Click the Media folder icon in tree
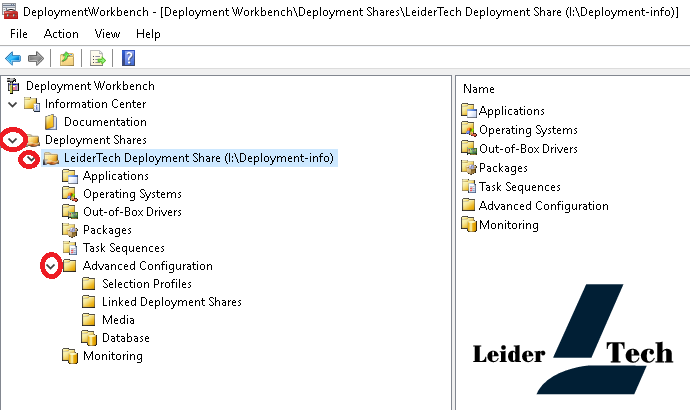Viewport: 690px width, 410px height. pyautogui.click(x=88, y=320)
